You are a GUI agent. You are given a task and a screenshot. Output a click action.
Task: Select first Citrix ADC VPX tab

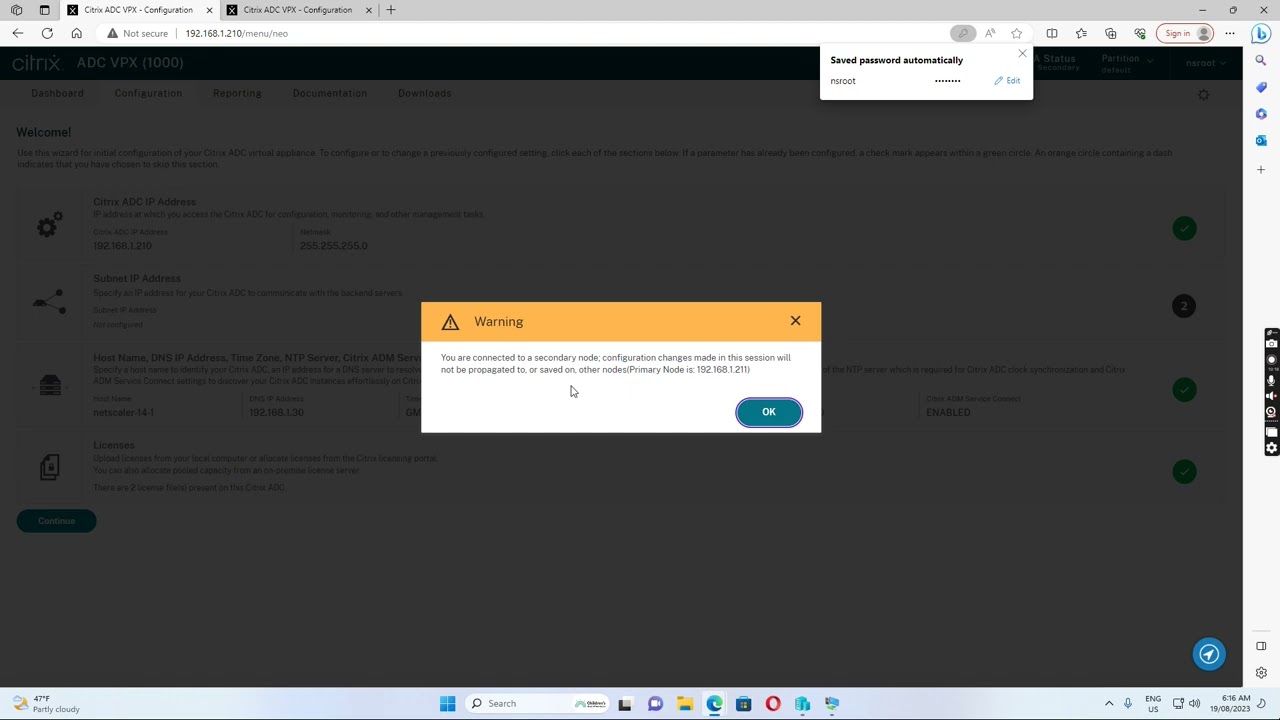pos(138,10)
